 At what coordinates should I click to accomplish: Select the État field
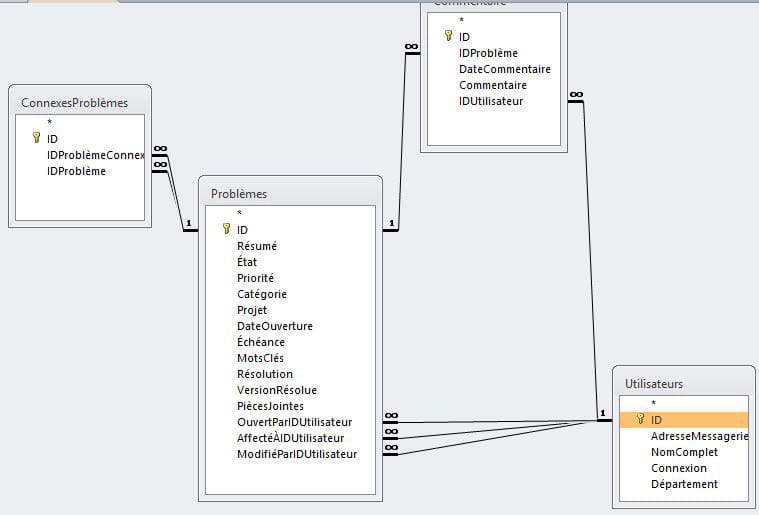290,262
